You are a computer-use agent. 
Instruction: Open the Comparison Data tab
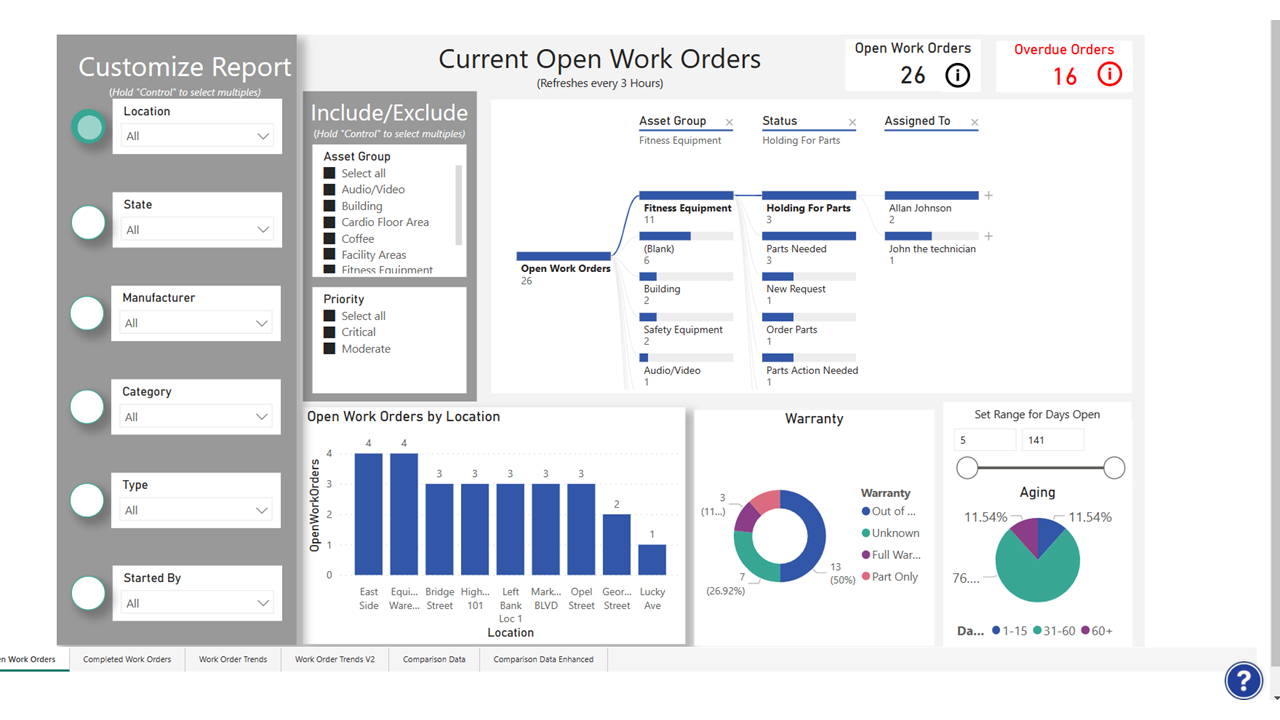point(434,659)
